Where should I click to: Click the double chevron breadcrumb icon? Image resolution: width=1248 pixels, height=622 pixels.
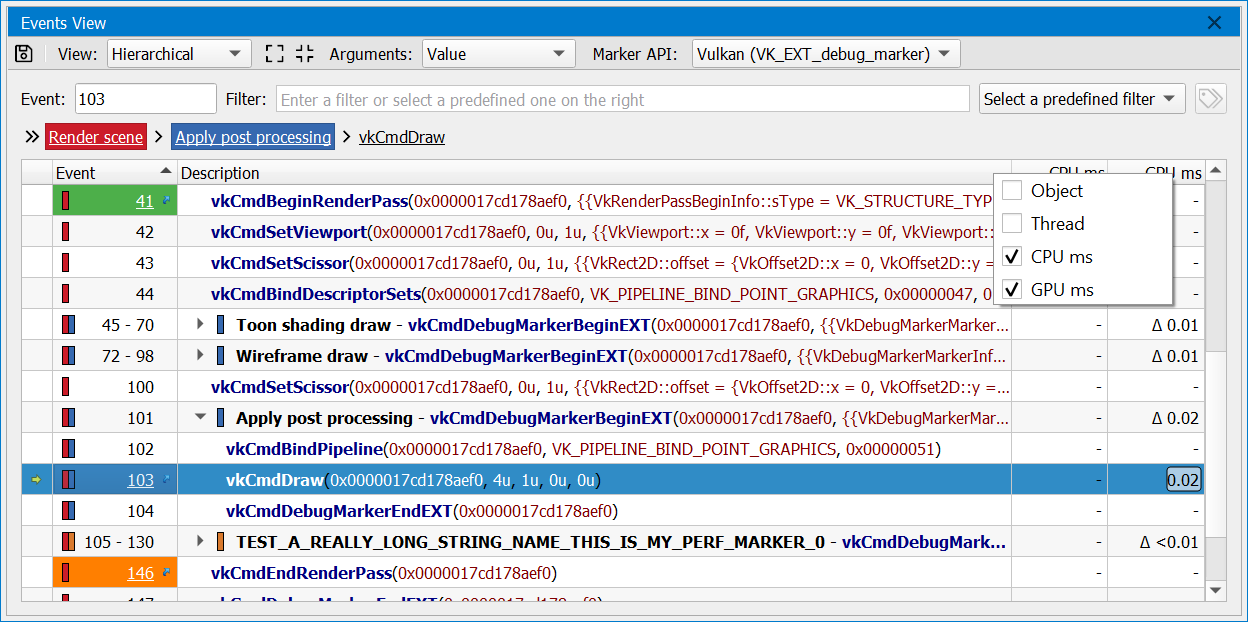coord(32,137)
